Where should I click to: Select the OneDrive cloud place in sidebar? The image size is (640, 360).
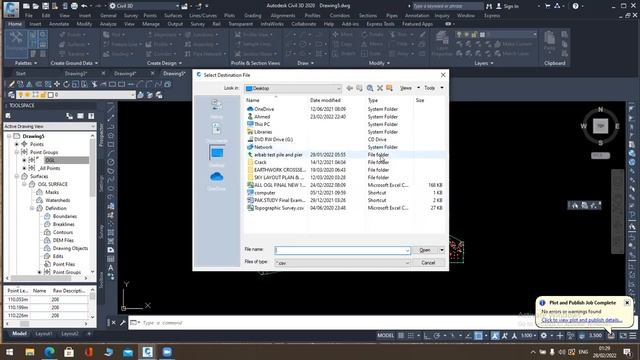pos(216,180)
